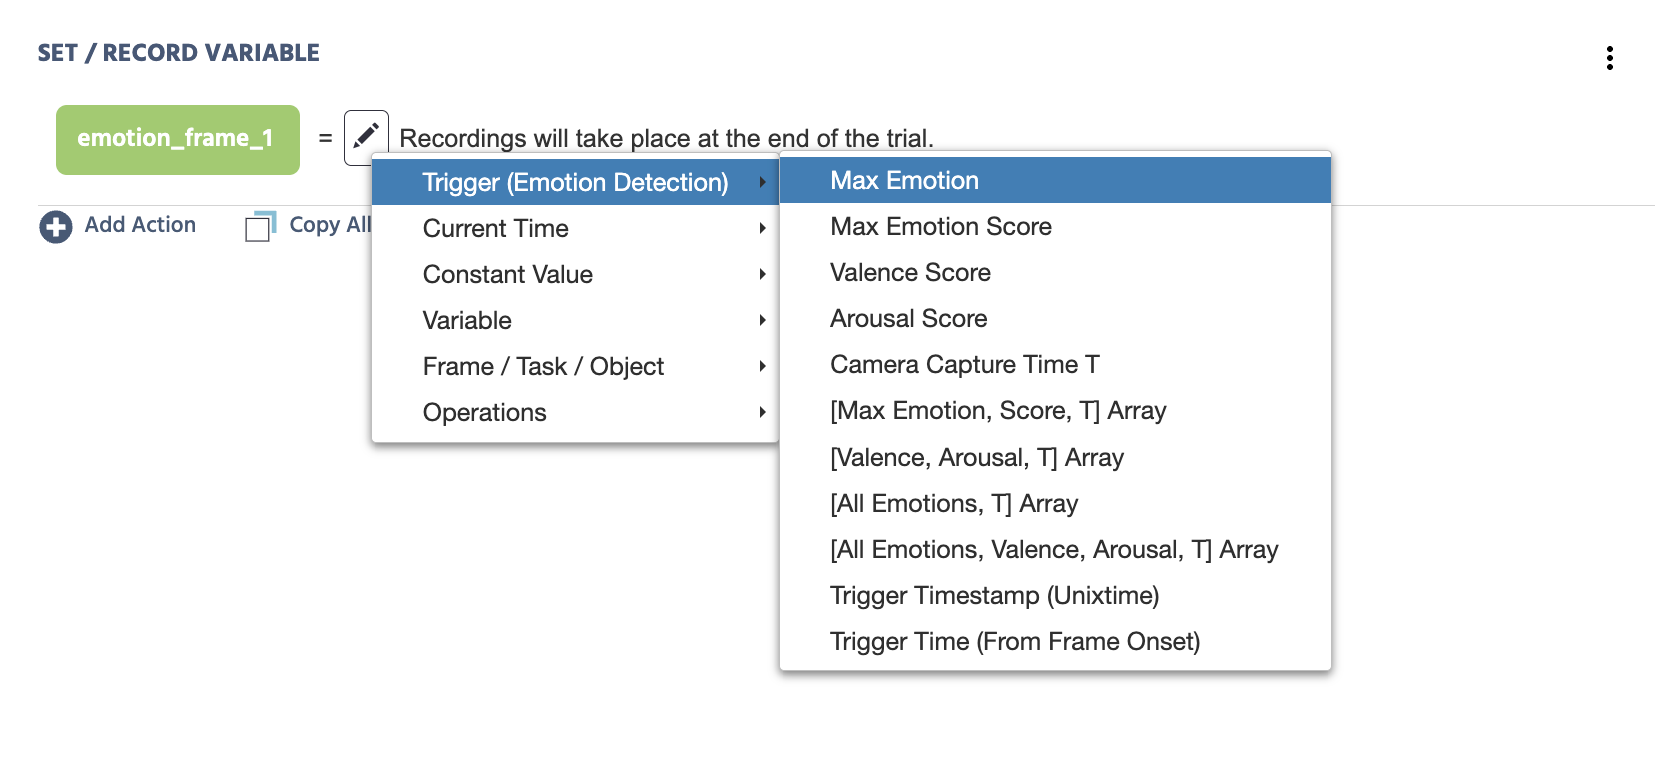
Task: Pick Camera Capture Time T
Action: (x=1055, y=364)
